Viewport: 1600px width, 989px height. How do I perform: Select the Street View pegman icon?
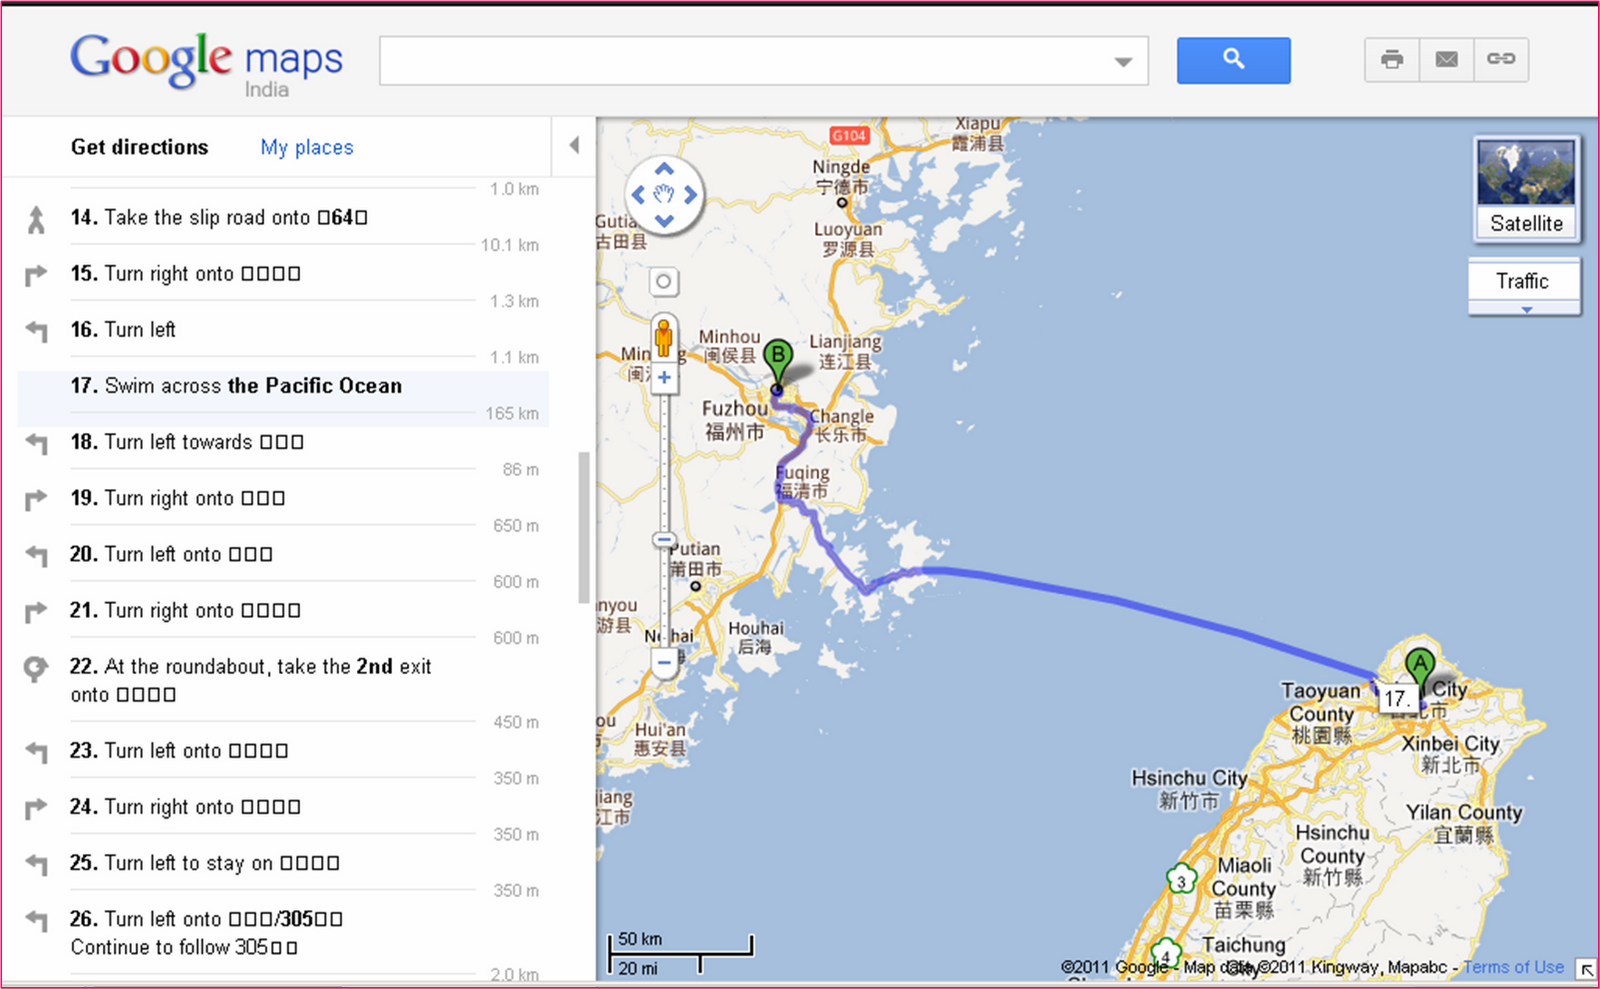click(x=663, y=338)
